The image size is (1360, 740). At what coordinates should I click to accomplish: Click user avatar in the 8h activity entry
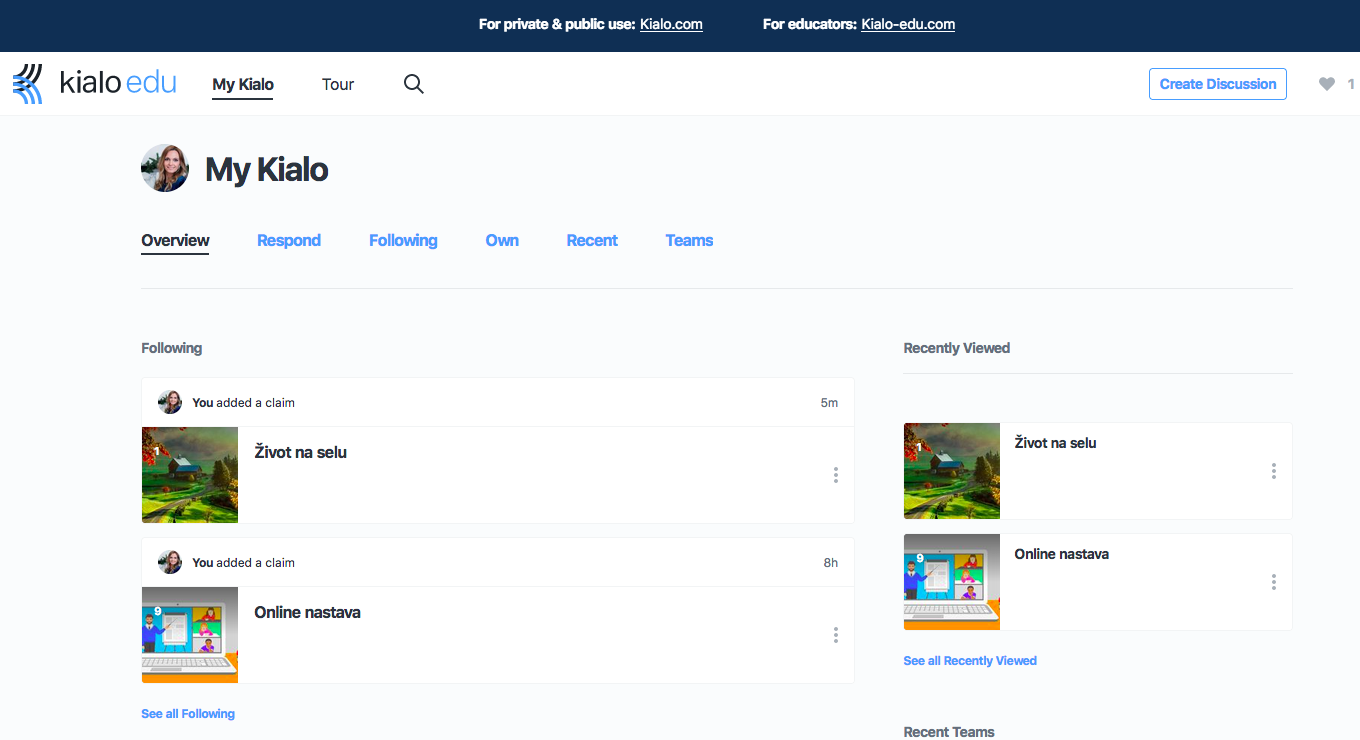point(170,562)
